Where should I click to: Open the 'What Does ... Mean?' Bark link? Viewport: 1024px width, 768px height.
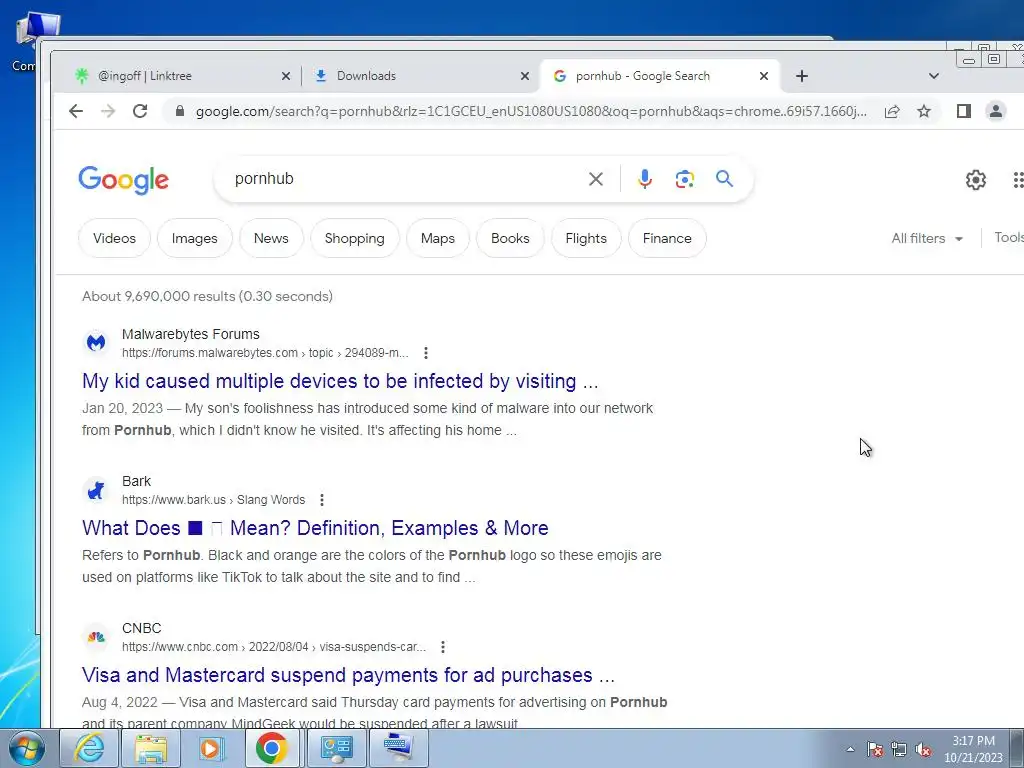315,528
